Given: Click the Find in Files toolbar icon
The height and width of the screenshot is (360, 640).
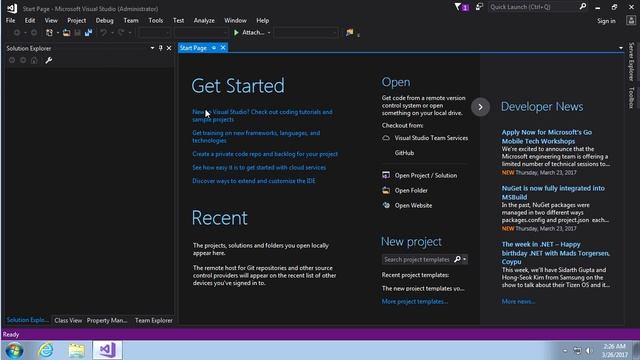Looking at the screenshot, I should [x=349, y=33].
